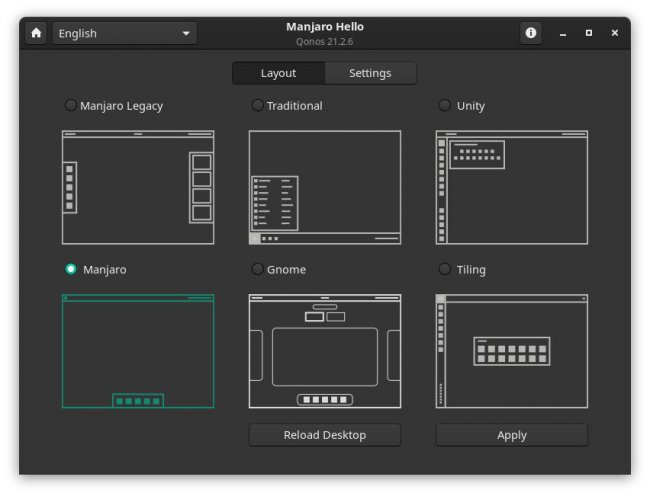650x496 pixels.
Task: Click the home icon button
Action: pyautogui.click(x=36, y=33)
